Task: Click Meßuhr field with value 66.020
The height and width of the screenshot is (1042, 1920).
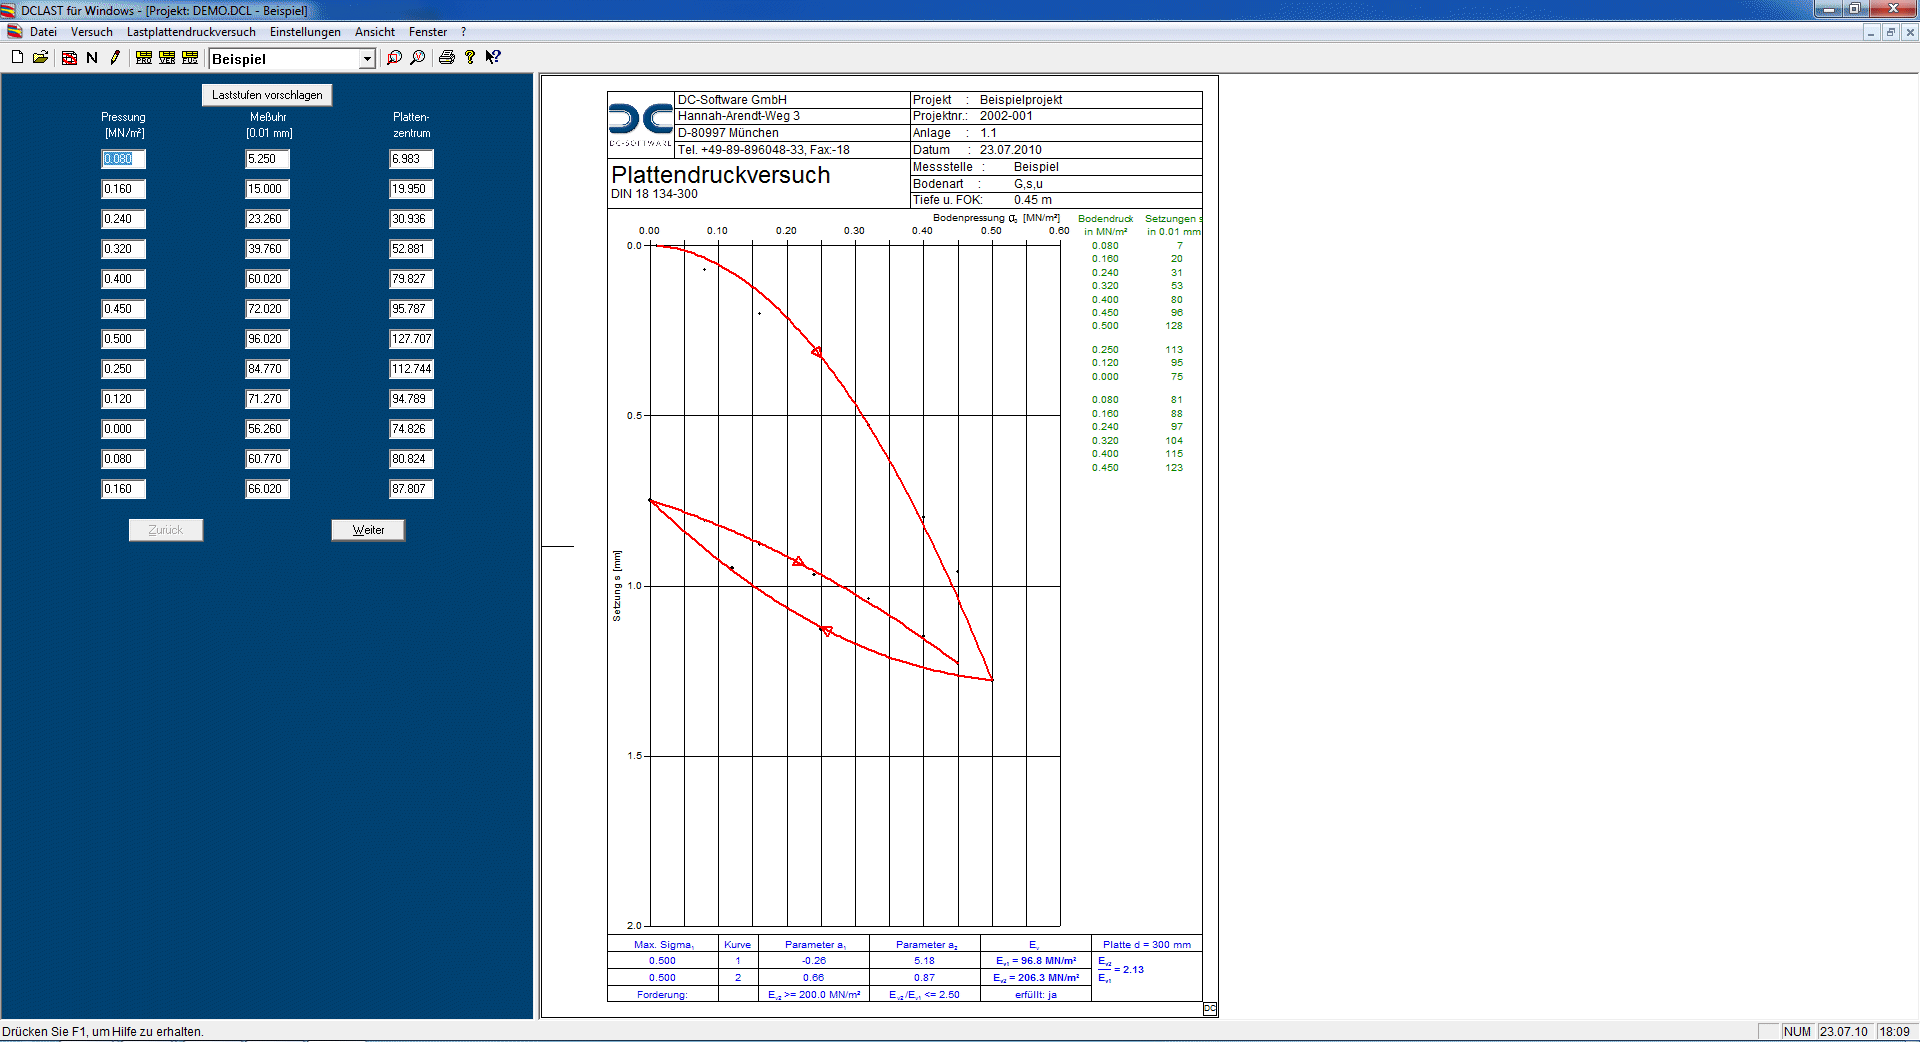Action: [x=268, y=489]
